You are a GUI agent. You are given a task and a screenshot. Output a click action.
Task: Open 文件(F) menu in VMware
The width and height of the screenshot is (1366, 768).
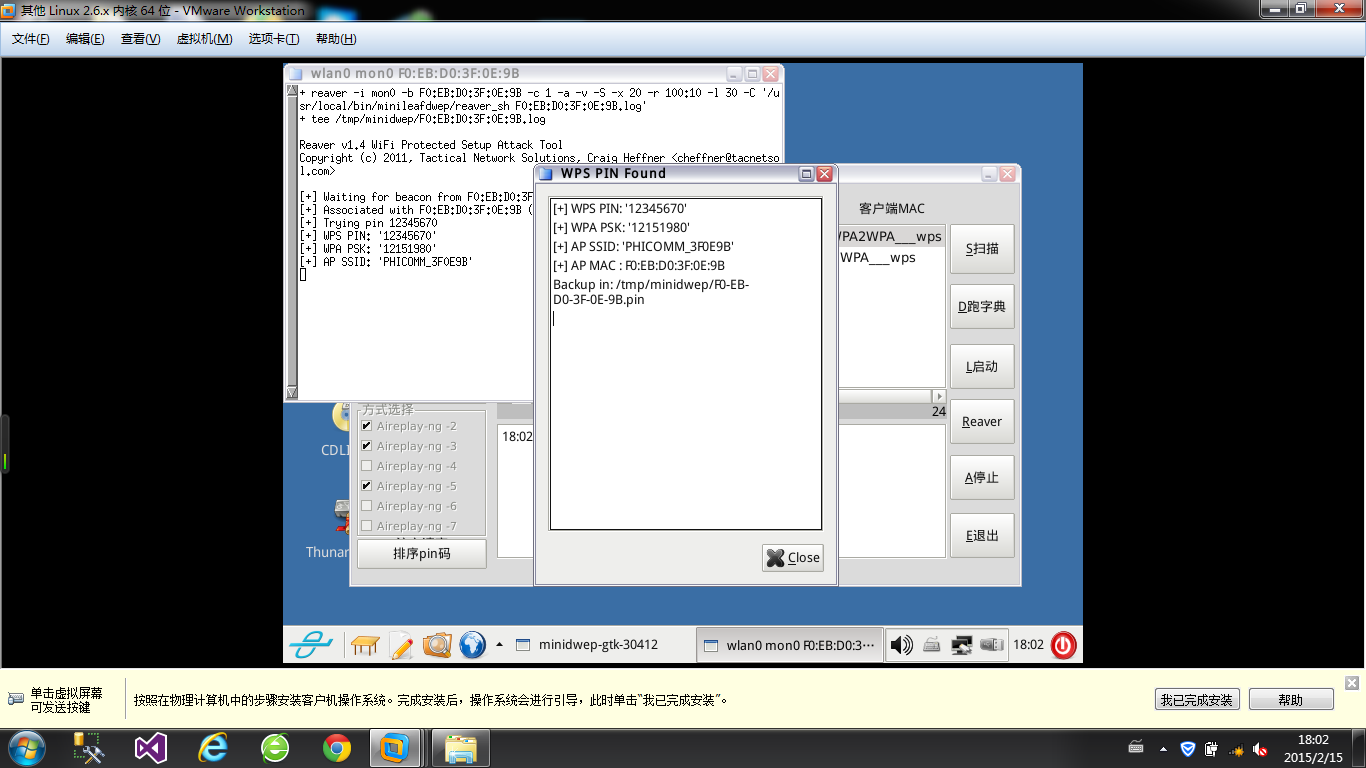click(x=31, y=39)
